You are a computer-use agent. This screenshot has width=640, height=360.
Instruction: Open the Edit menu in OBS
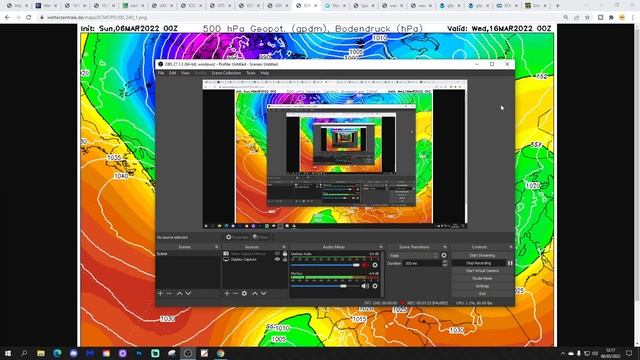coord(173,73)
